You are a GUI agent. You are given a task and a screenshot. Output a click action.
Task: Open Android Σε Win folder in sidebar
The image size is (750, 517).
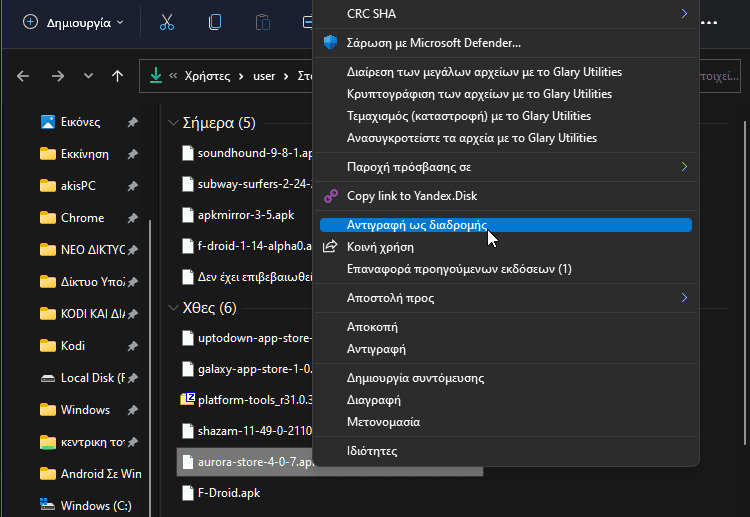coord(90,473)
